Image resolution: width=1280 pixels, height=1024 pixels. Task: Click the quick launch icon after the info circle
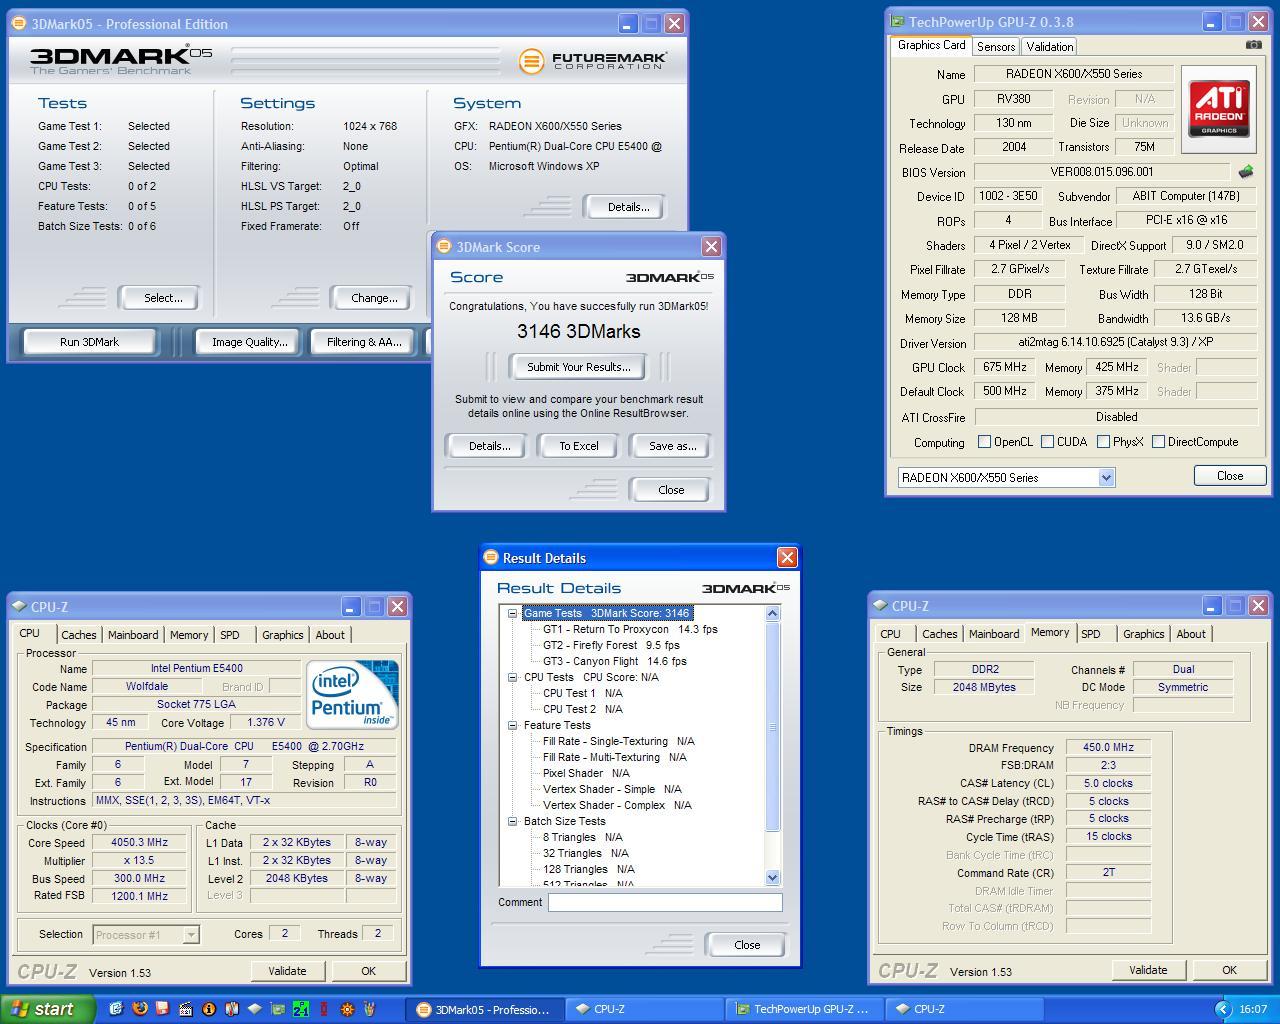click(232, 1009)
